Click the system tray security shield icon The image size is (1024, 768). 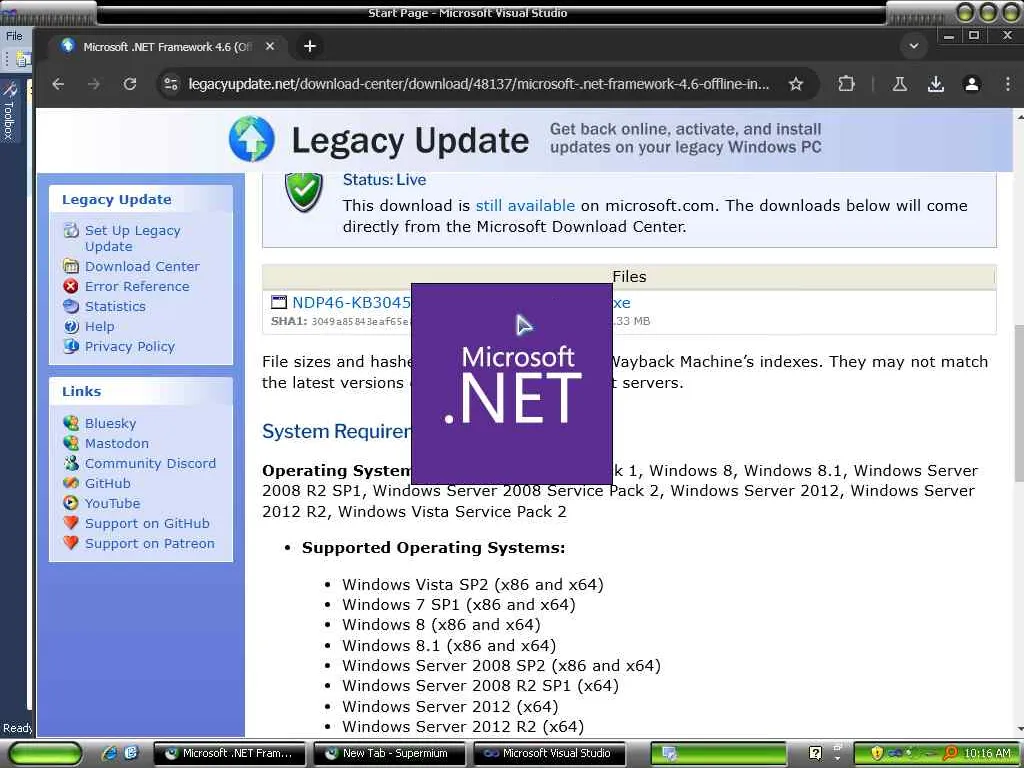877,754
